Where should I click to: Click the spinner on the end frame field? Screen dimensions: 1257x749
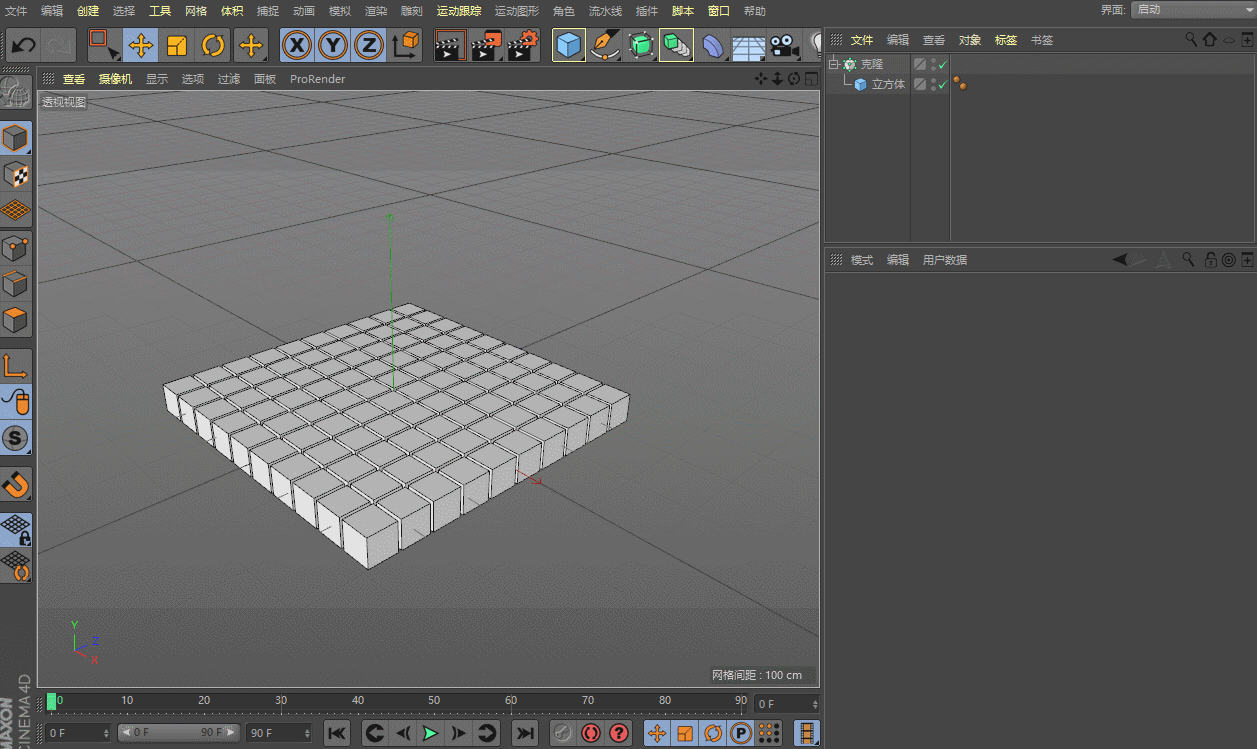[x=307, y=733]
